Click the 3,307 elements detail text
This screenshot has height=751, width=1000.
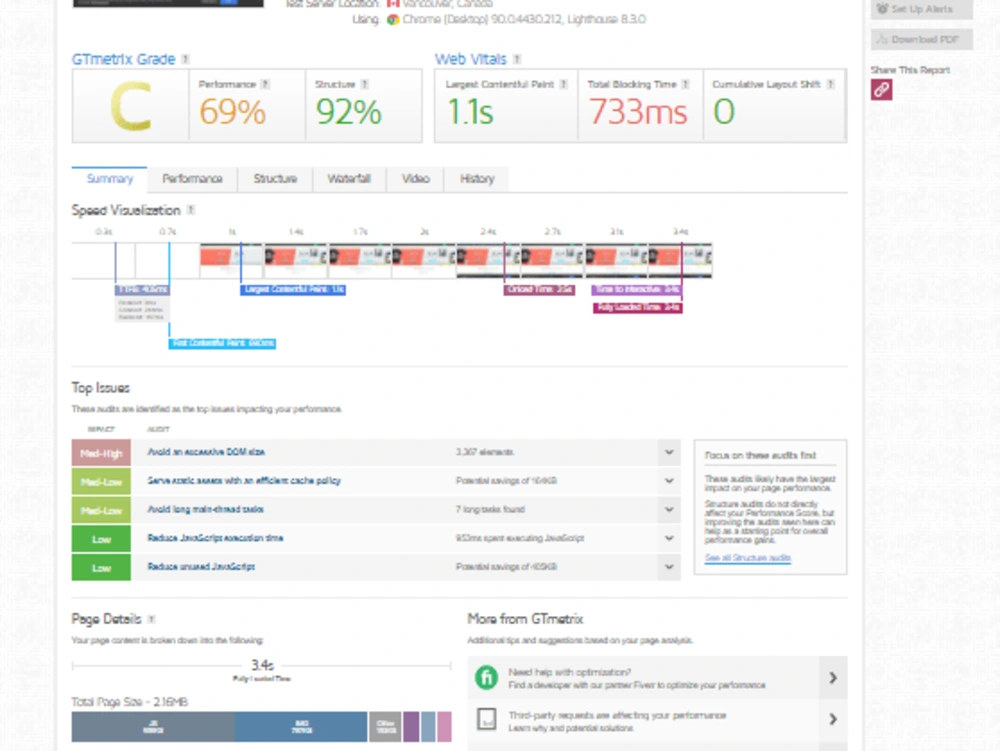pos(485,452)
